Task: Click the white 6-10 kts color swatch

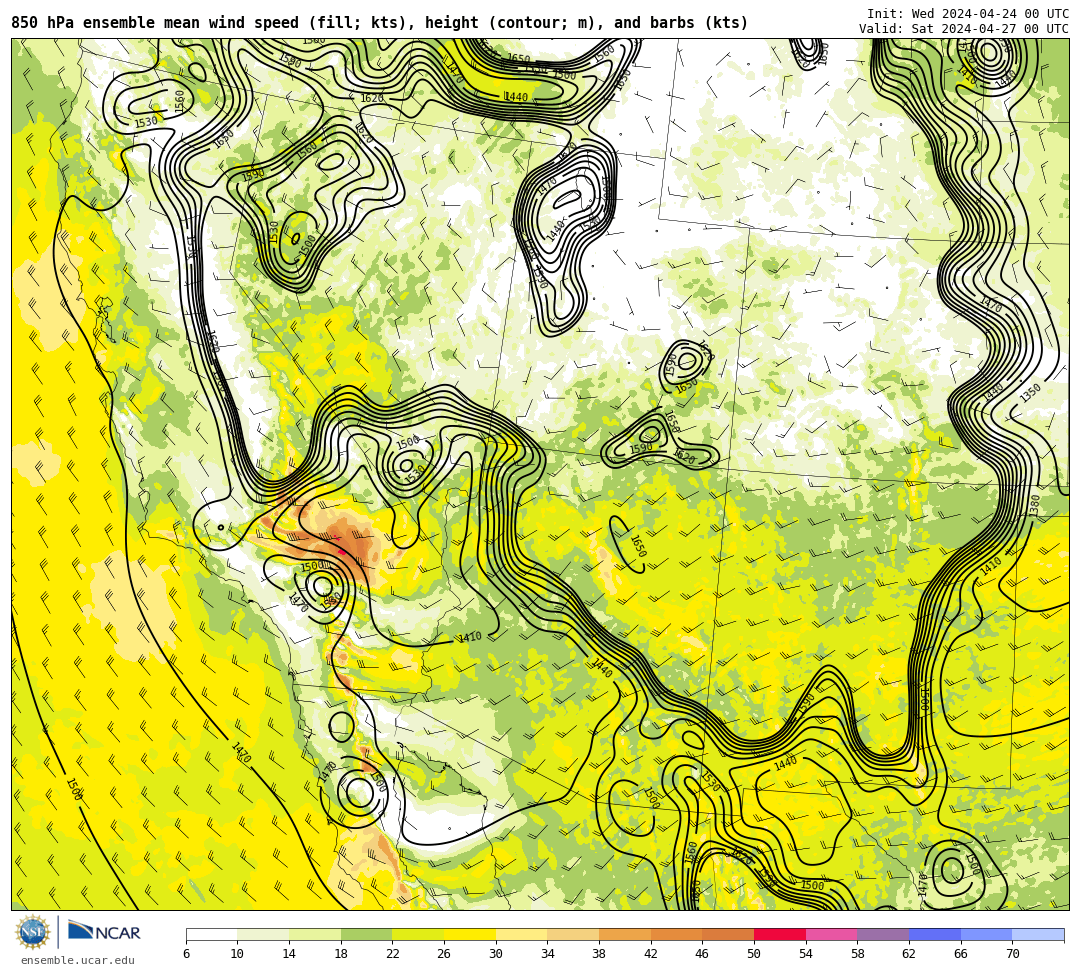Action: [x=211, y=934]
